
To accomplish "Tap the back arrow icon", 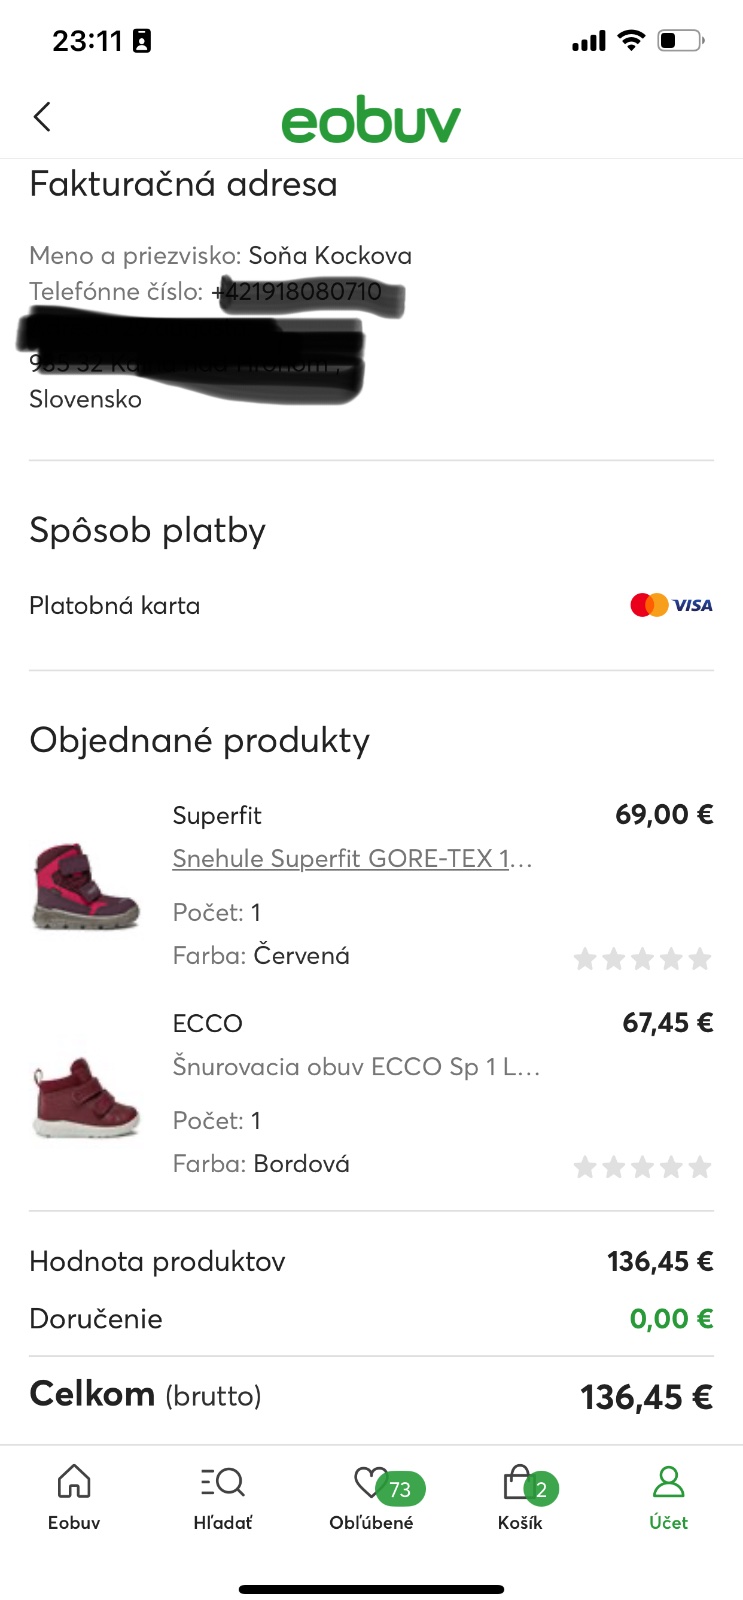I will 42,117.
